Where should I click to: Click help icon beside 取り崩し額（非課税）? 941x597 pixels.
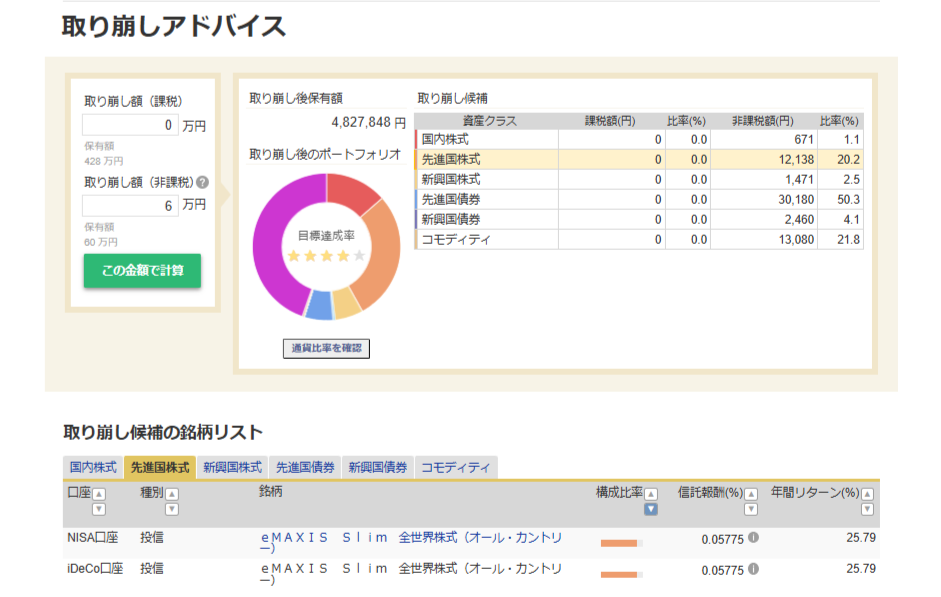tap(202, 183)
